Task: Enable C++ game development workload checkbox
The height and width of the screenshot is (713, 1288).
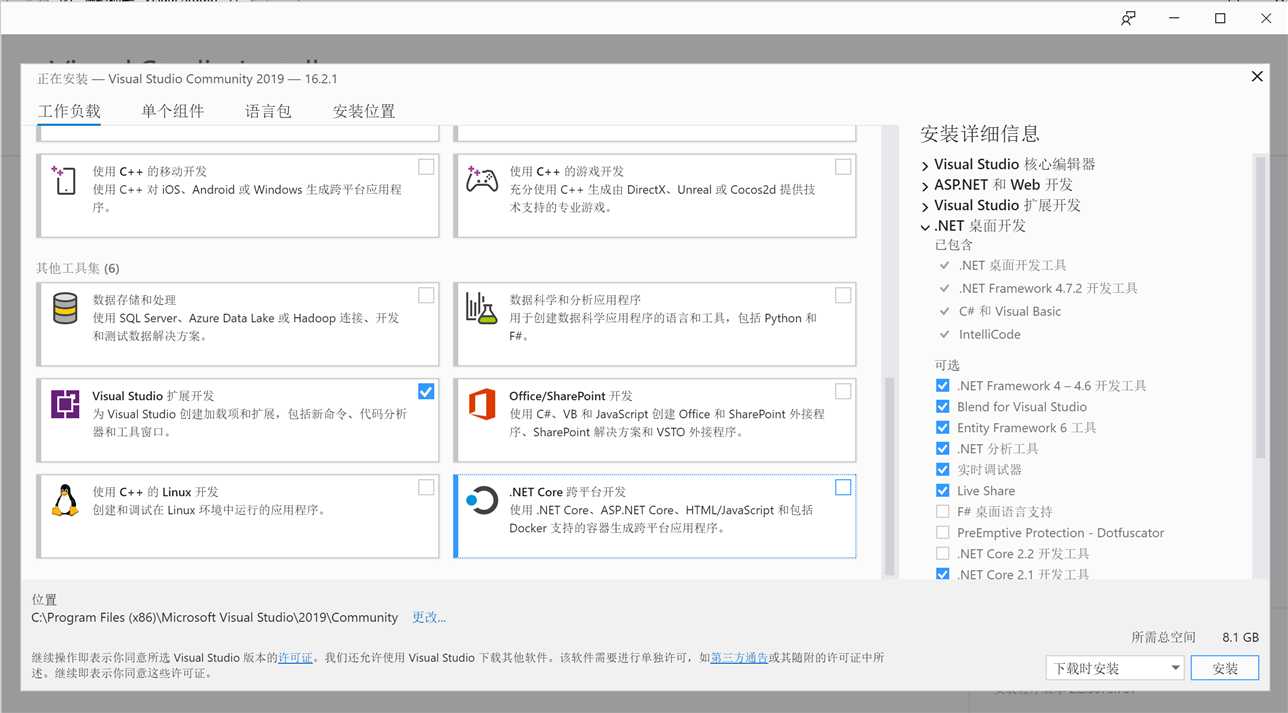Action: pyautogui.click(x=843, y=167)
